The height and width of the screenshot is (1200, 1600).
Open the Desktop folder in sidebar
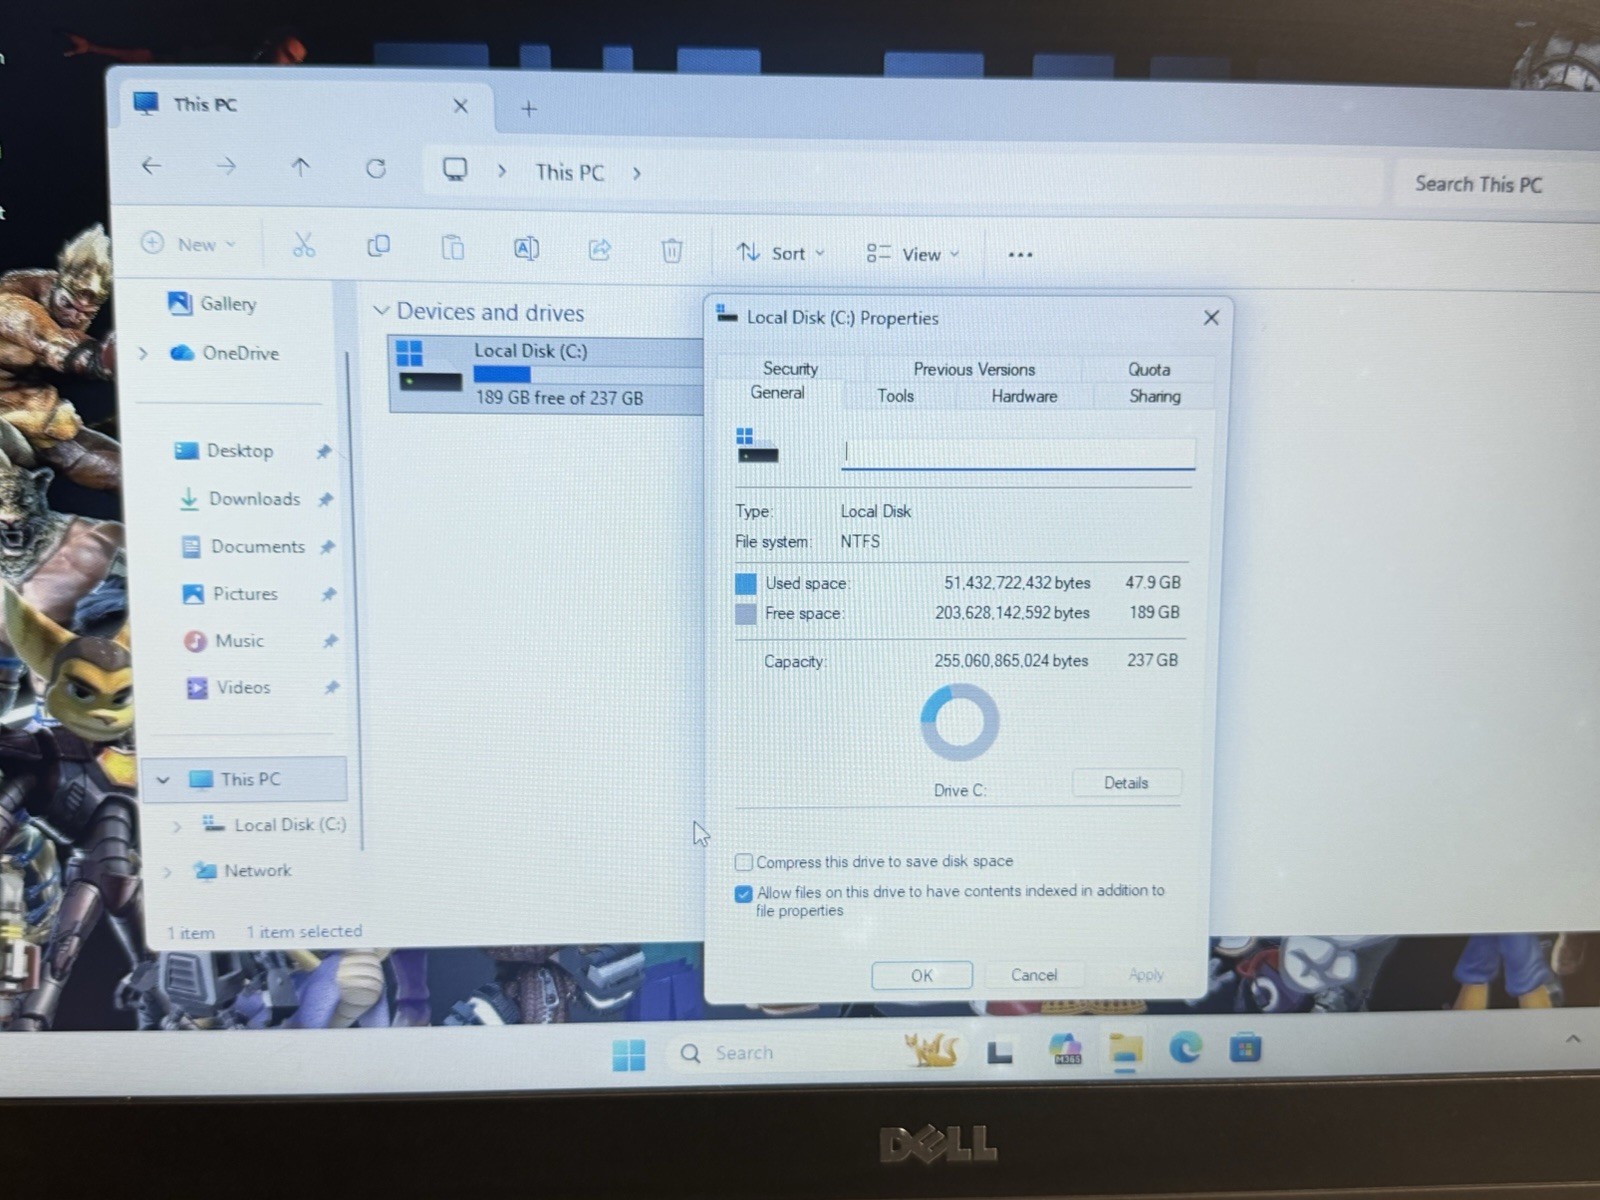coord(224,451)
